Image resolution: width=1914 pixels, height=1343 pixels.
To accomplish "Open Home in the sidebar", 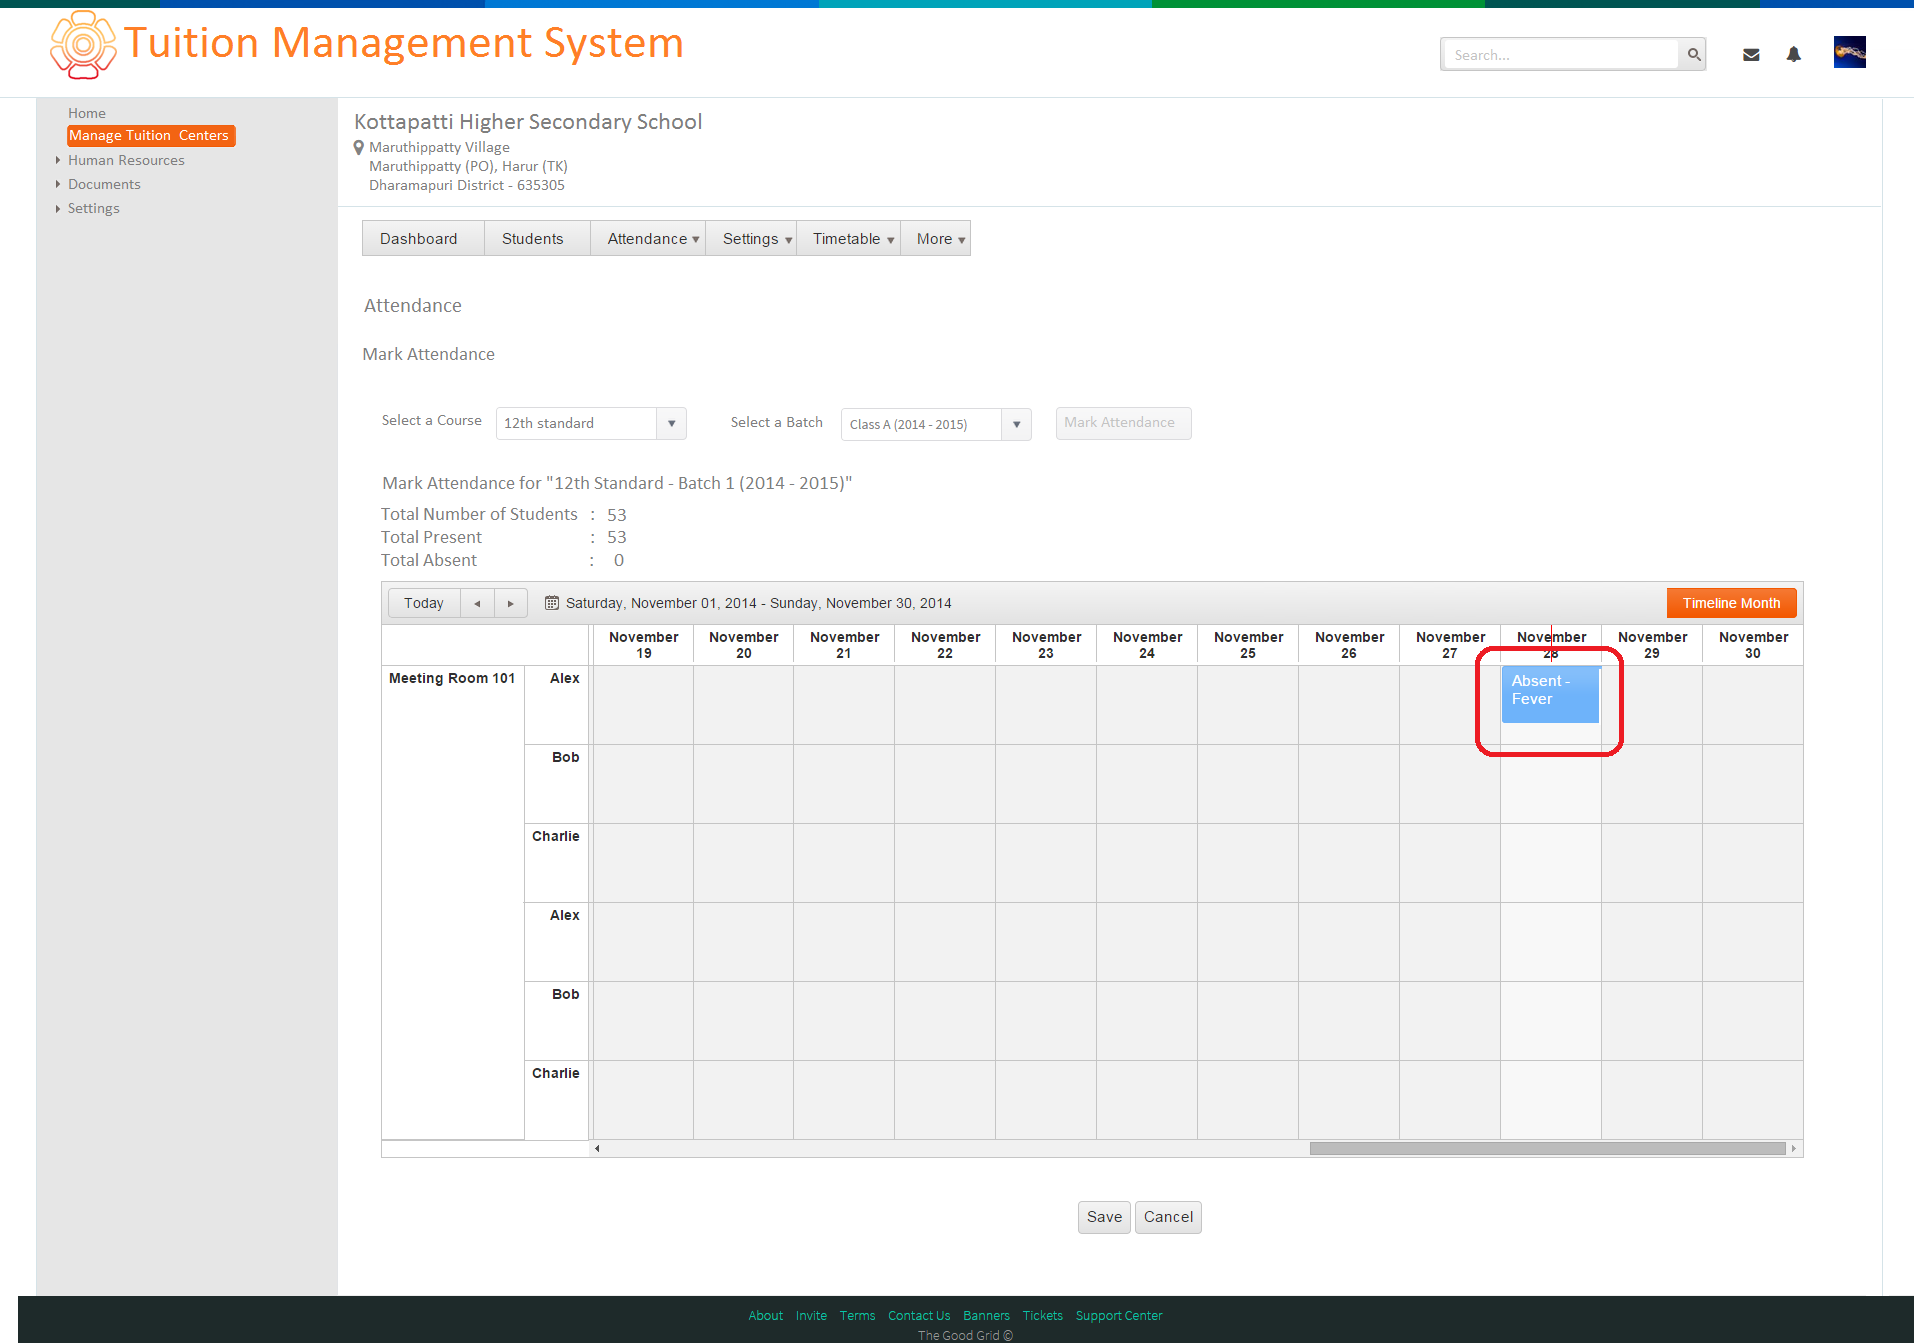I will (x=87, y=113).
